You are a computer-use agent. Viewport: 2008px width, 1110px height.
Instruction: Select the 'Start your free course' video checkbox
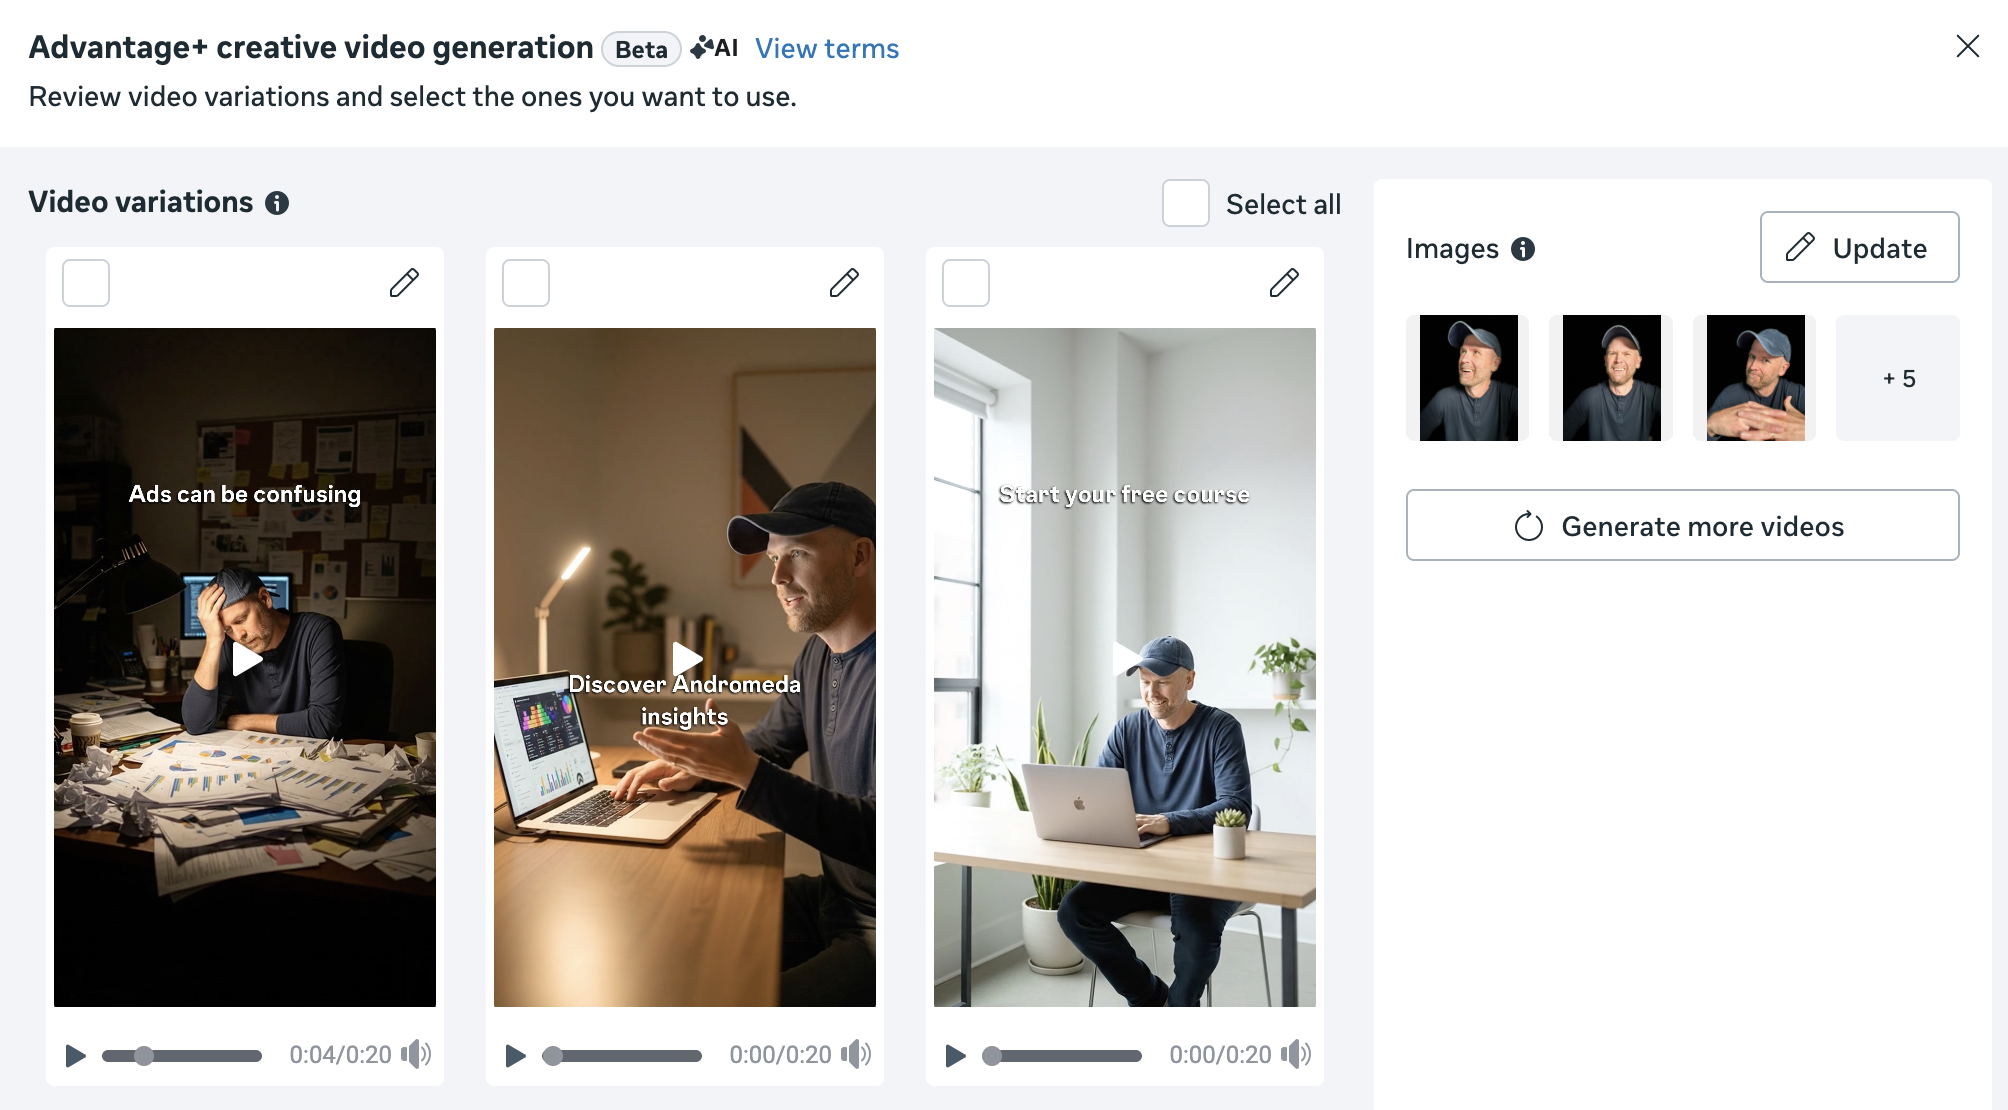tap(966, 283)
